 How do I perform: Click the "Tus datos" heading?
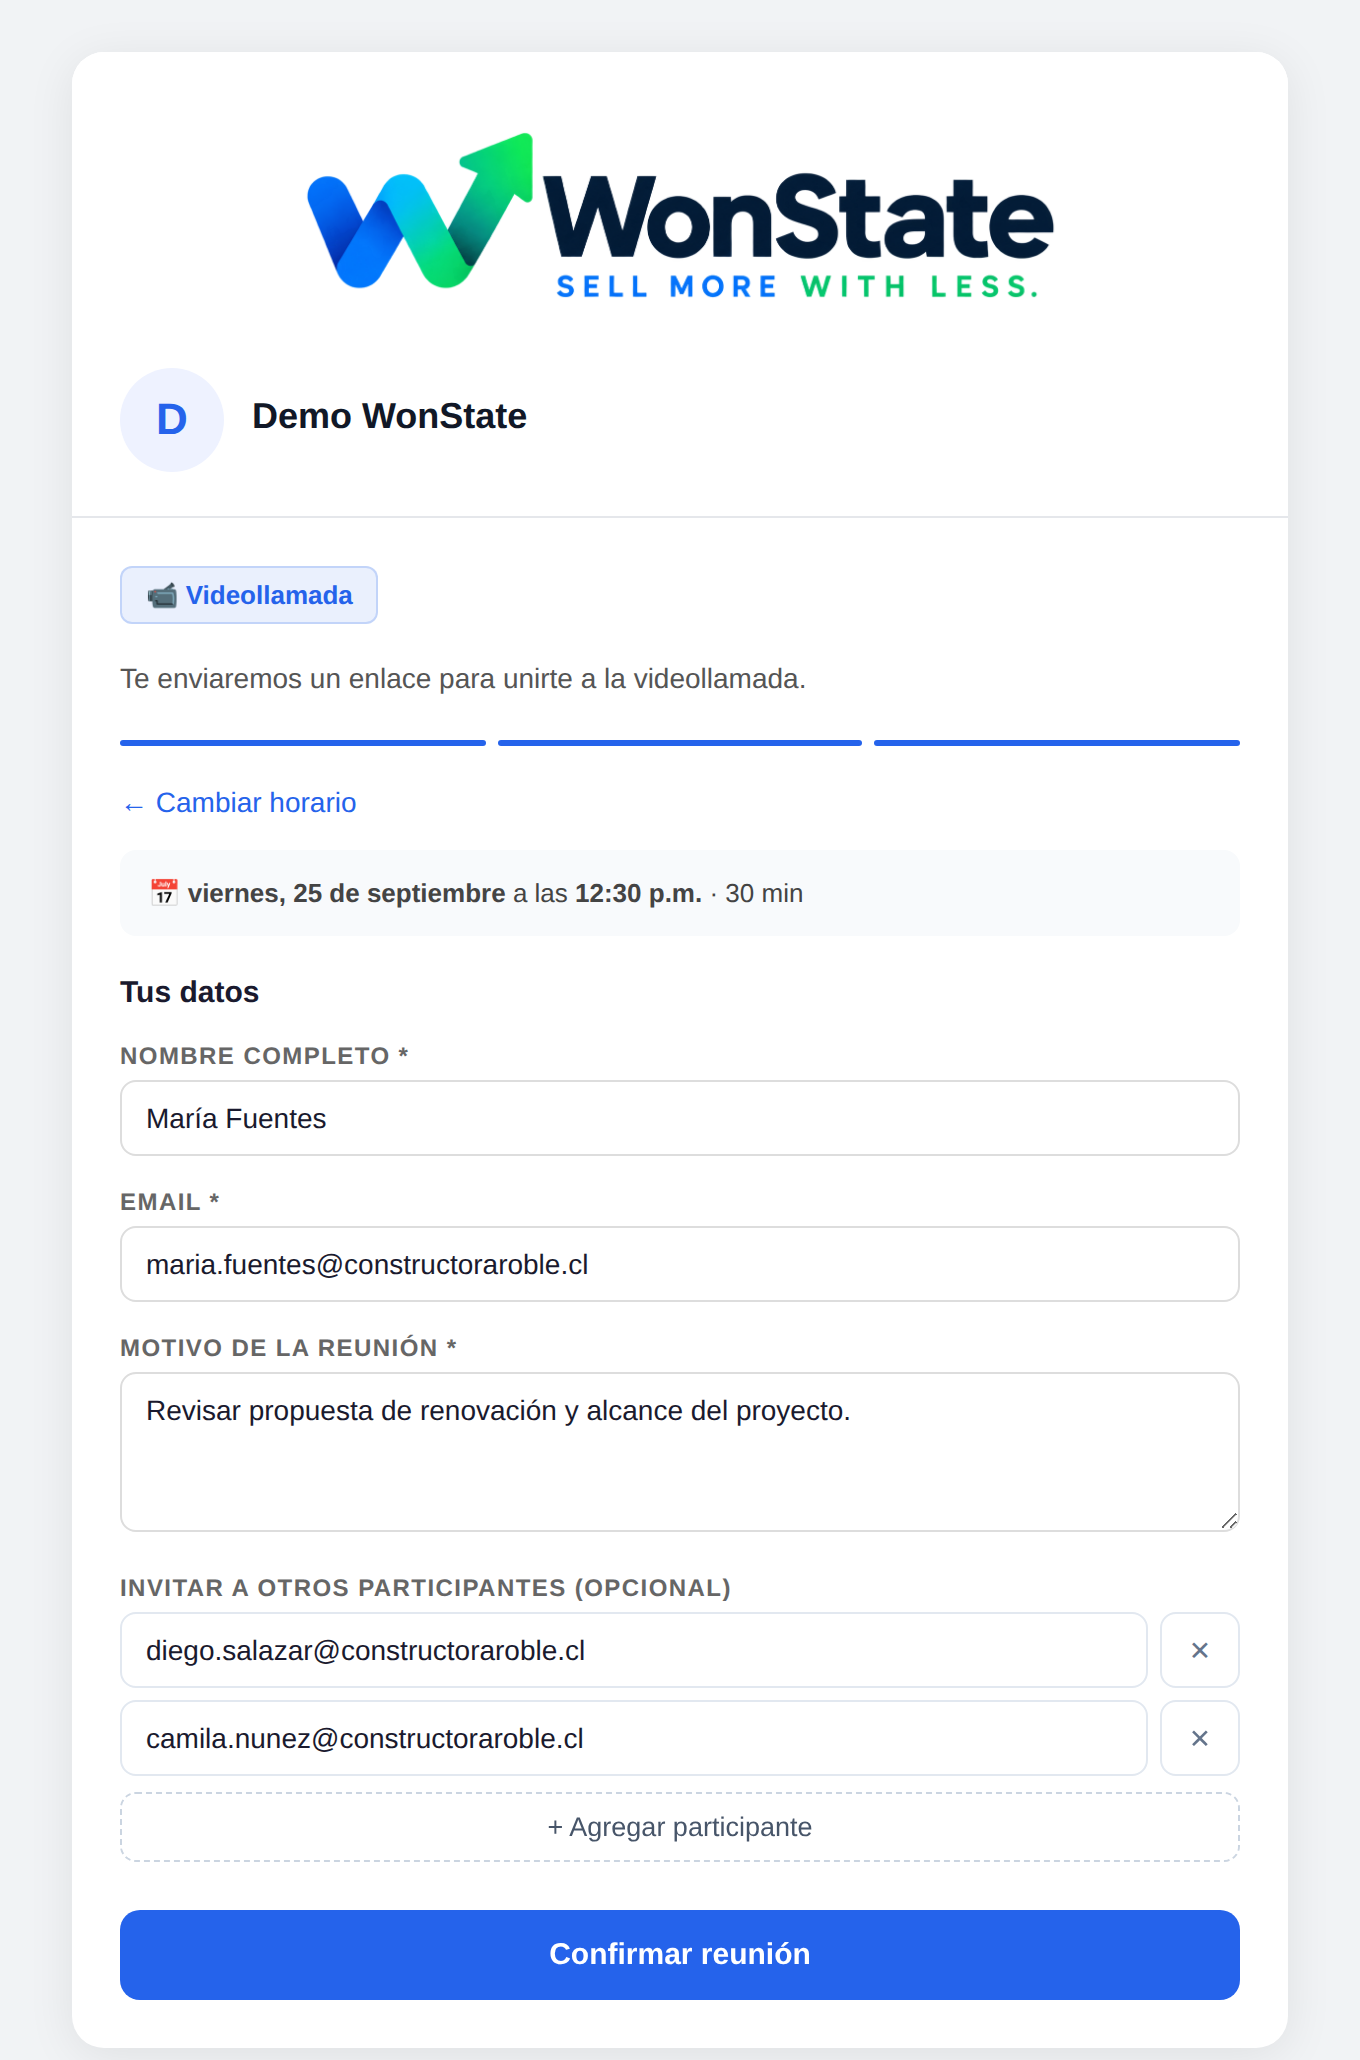(x=189, y=992)
